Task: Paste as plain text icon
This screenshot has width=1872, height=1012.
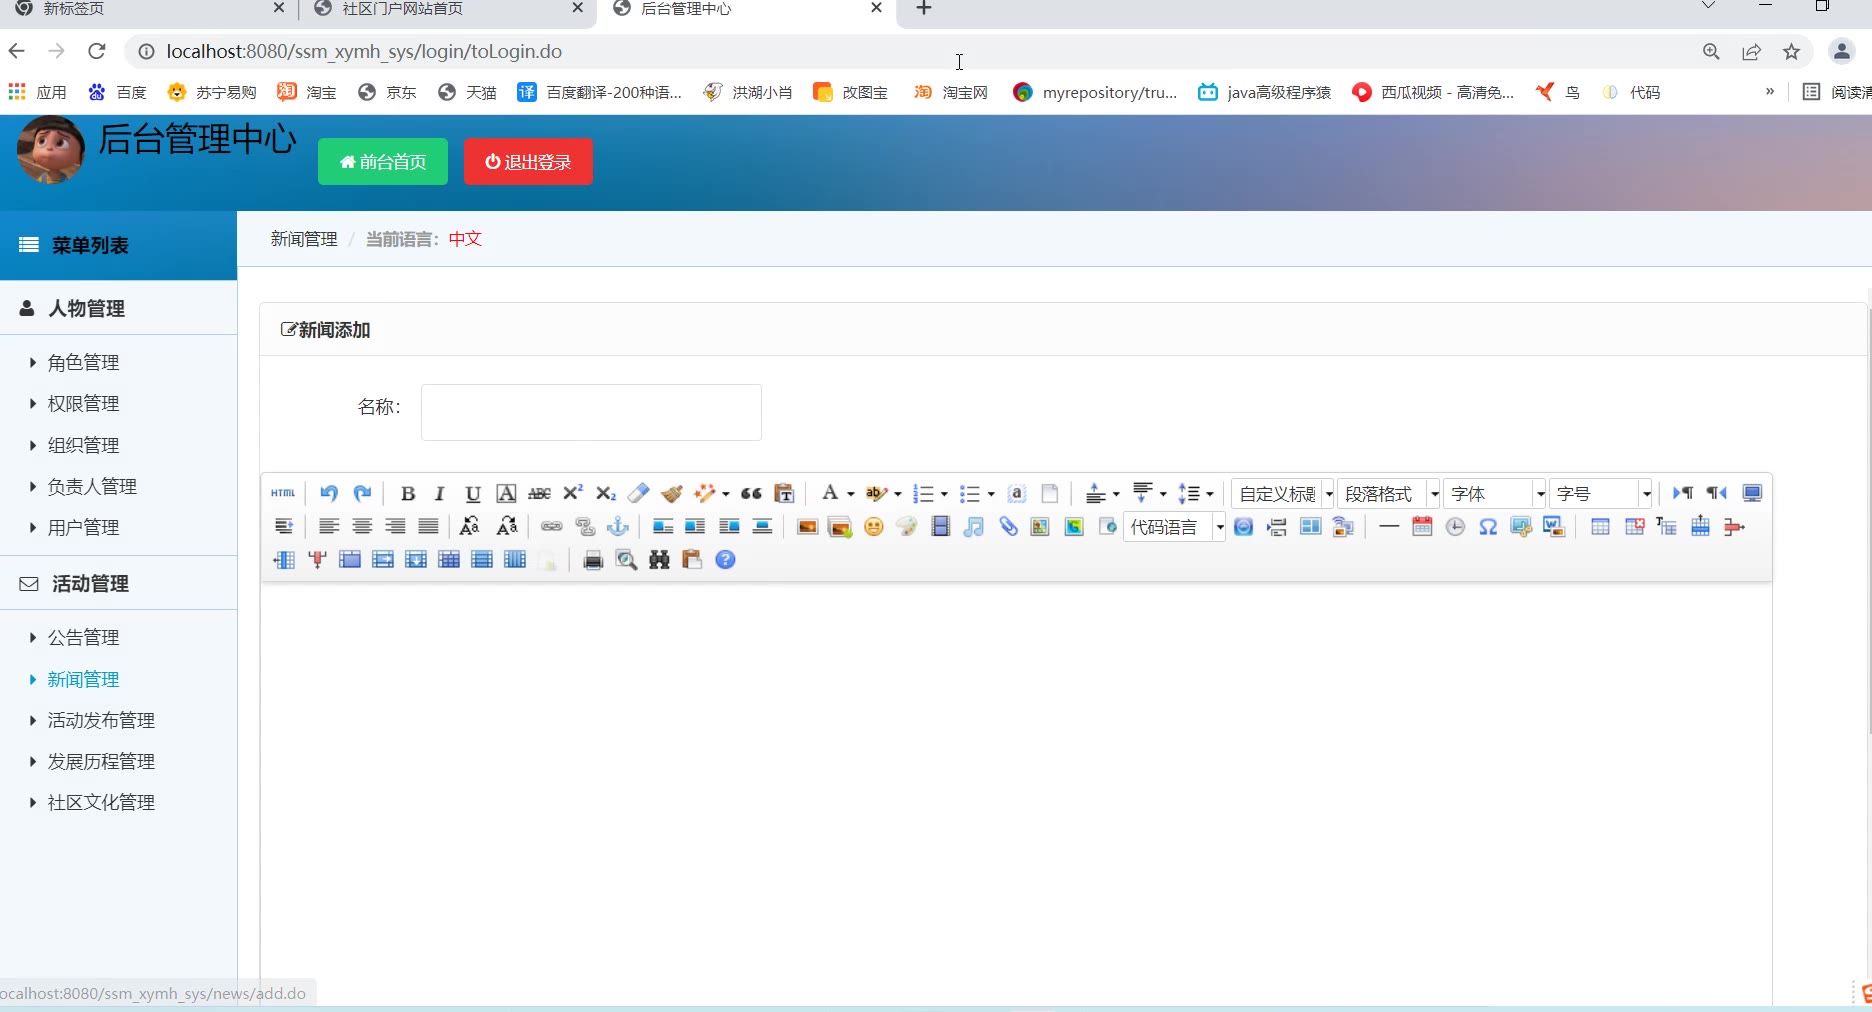Action: click(784, 493)
